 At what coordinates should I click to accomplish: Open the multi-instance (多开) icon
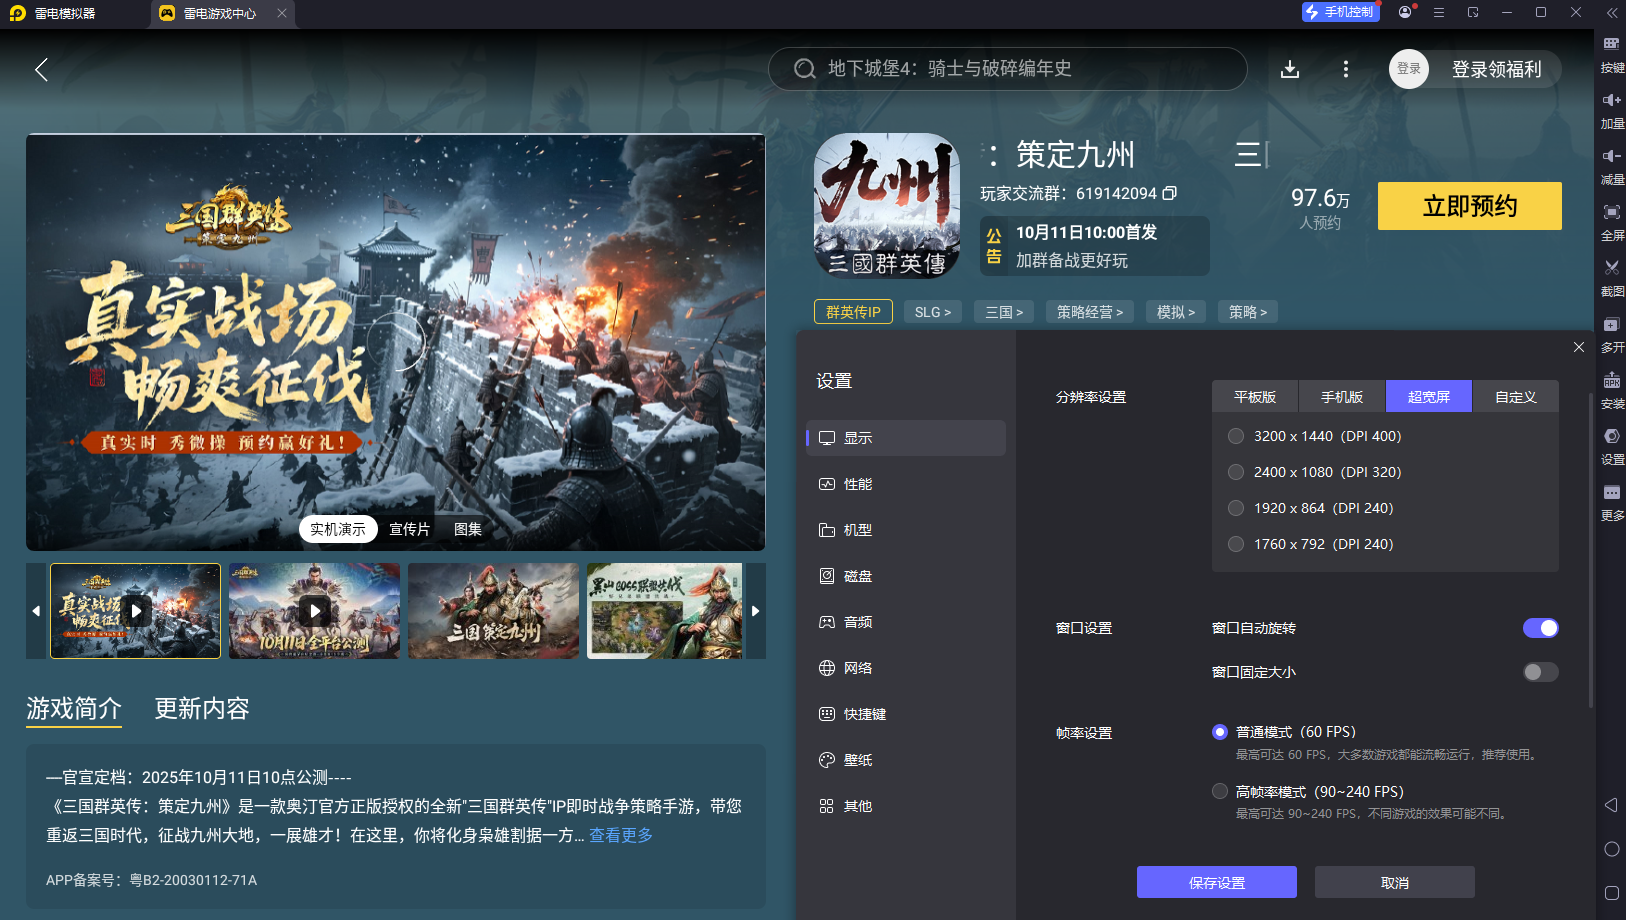point(1611,325)
